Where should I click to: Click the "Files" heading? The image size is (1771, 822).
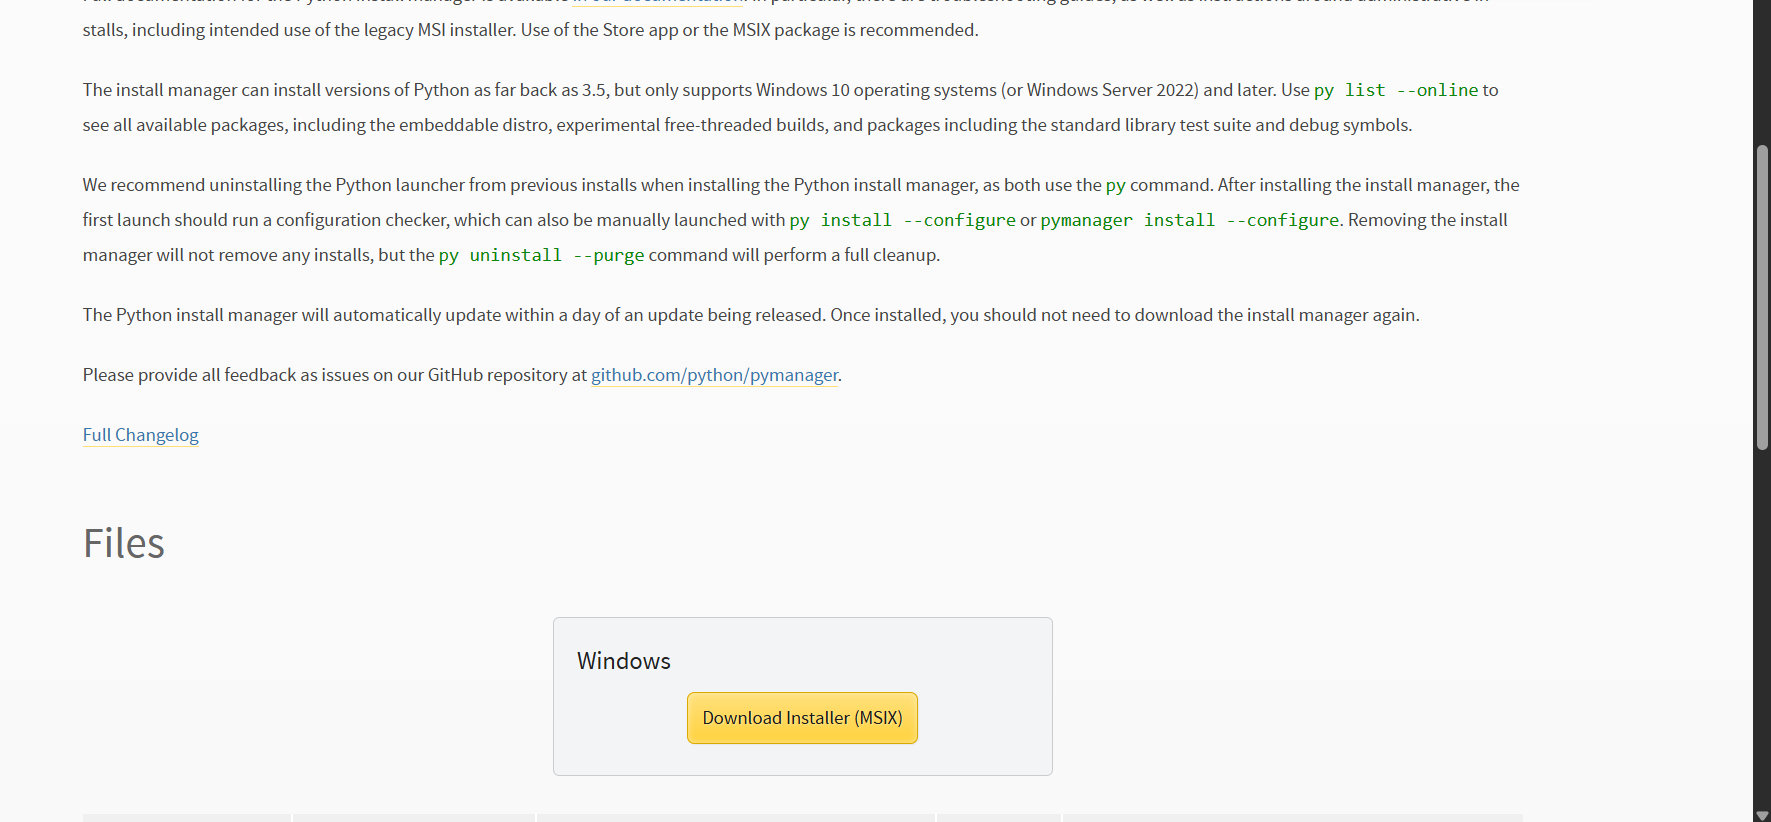point(124,543)
